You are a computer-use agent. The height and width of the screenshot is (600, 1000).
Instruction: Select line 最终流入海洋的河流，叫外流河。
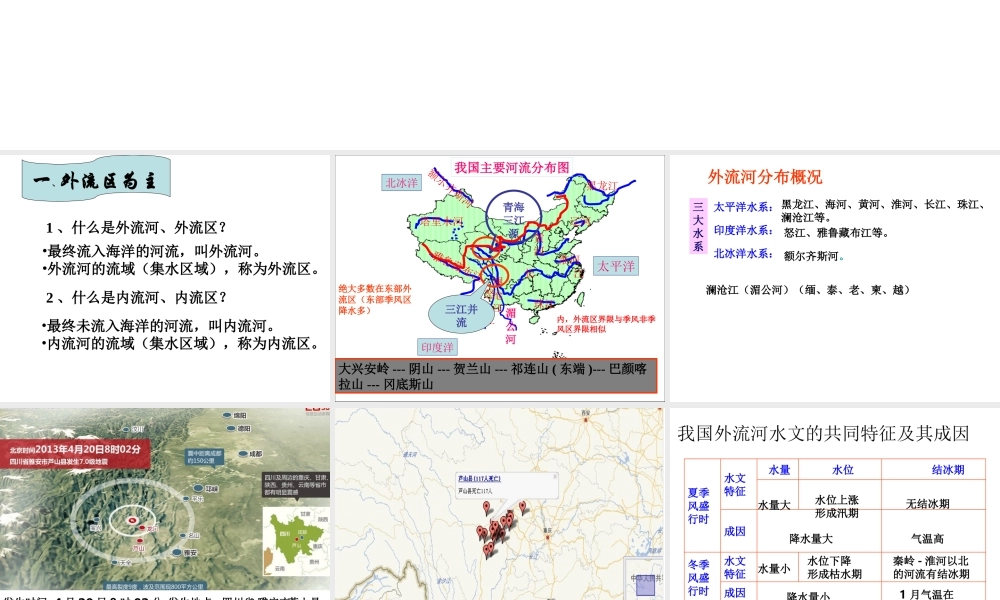pos(152,251)
